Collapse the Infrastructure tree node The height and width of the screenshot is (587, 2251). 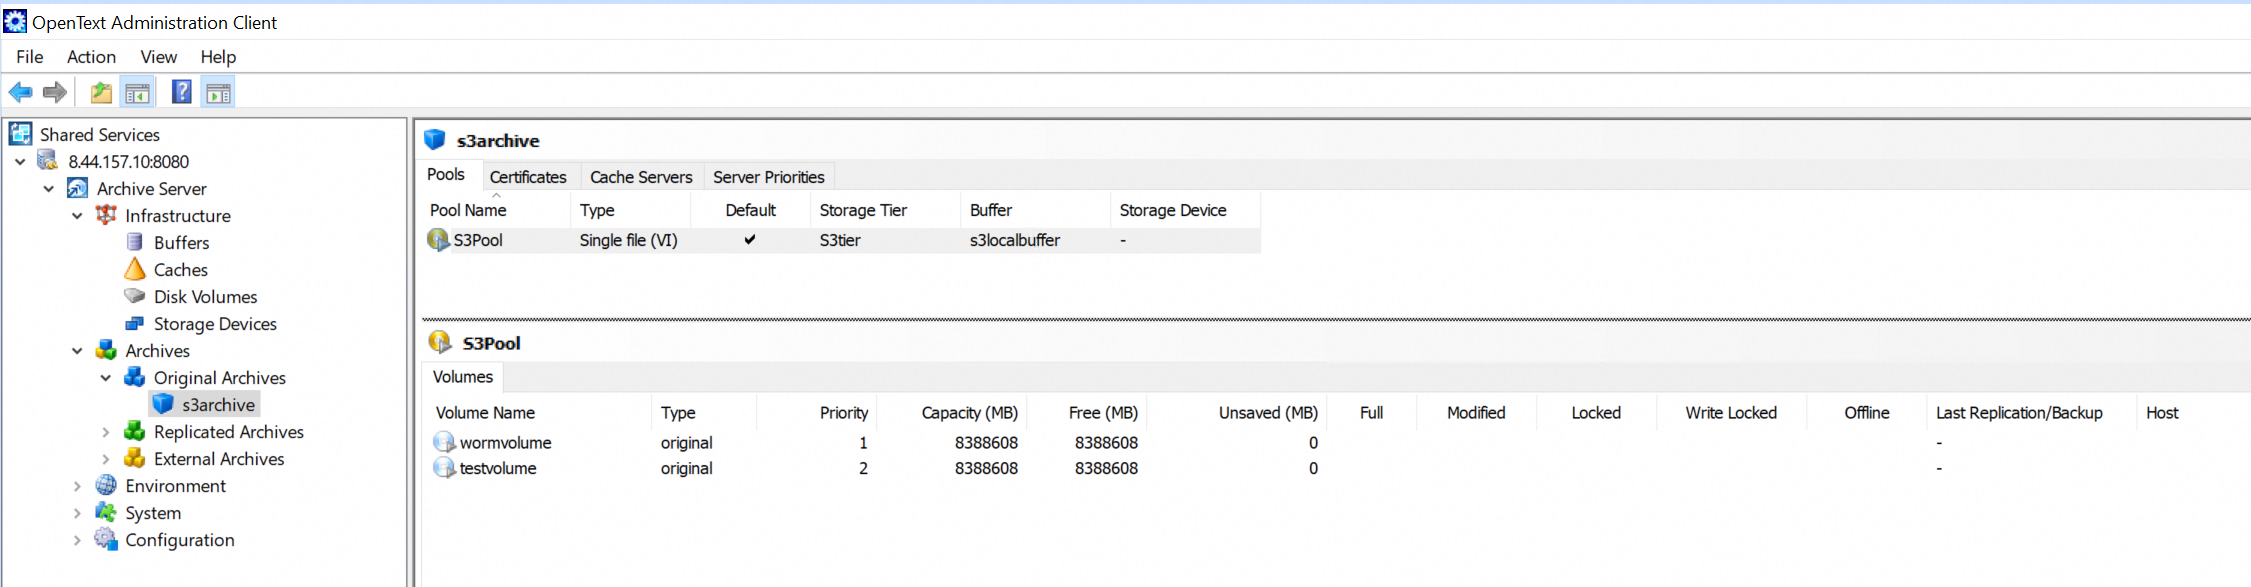(77, 215)
